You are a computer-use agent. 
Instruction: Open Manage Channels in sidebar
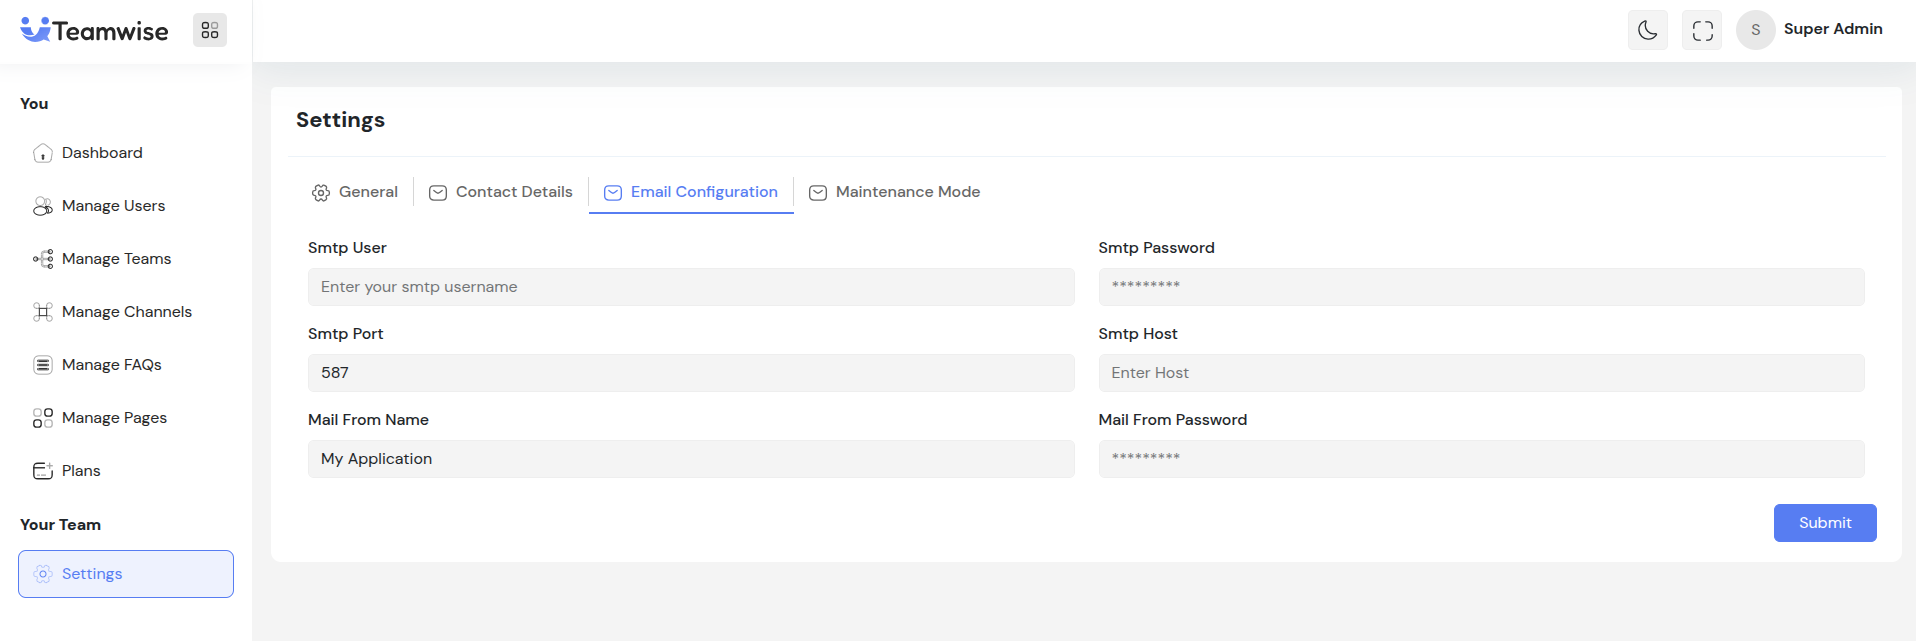click(x=126, y=312)
